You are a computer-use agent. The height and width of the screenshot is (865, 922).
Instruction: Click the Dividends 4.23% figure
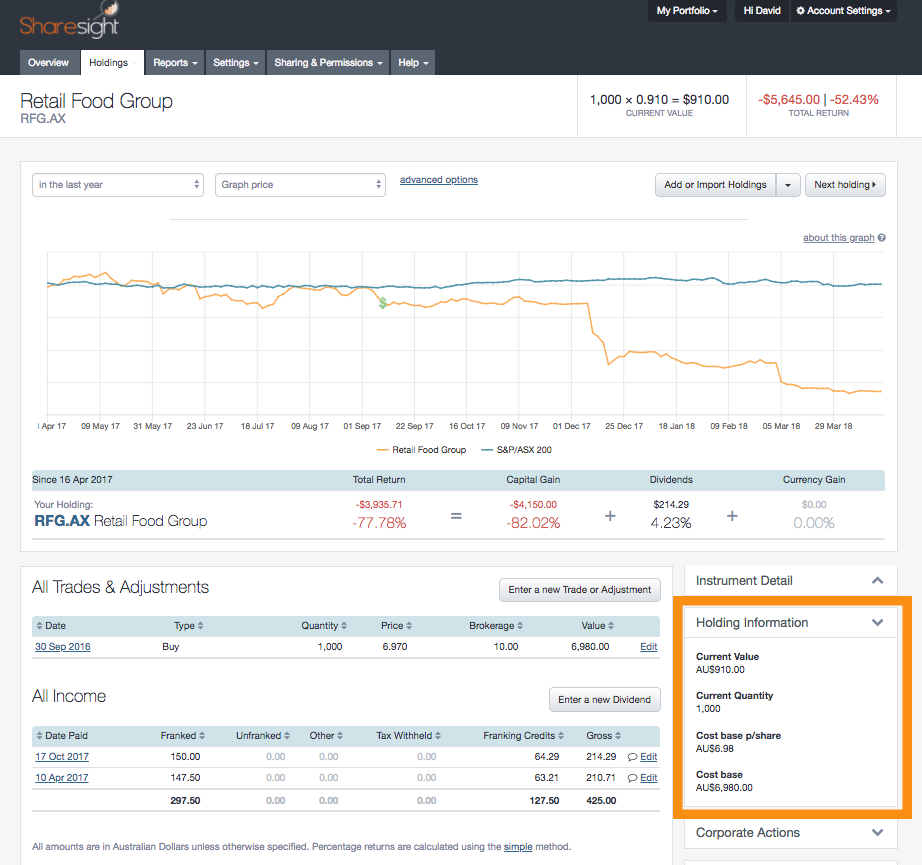coord(671,523)
